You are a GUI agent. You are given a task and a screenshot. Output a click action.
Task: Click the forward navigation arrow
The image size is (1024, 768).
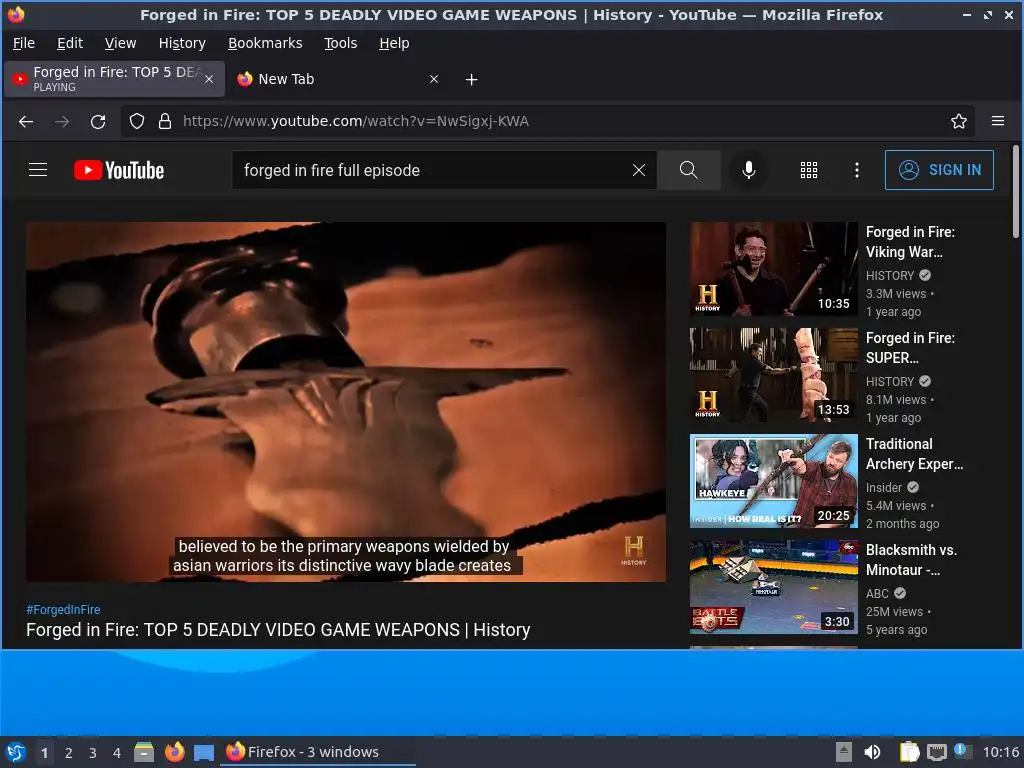(62, 121)
